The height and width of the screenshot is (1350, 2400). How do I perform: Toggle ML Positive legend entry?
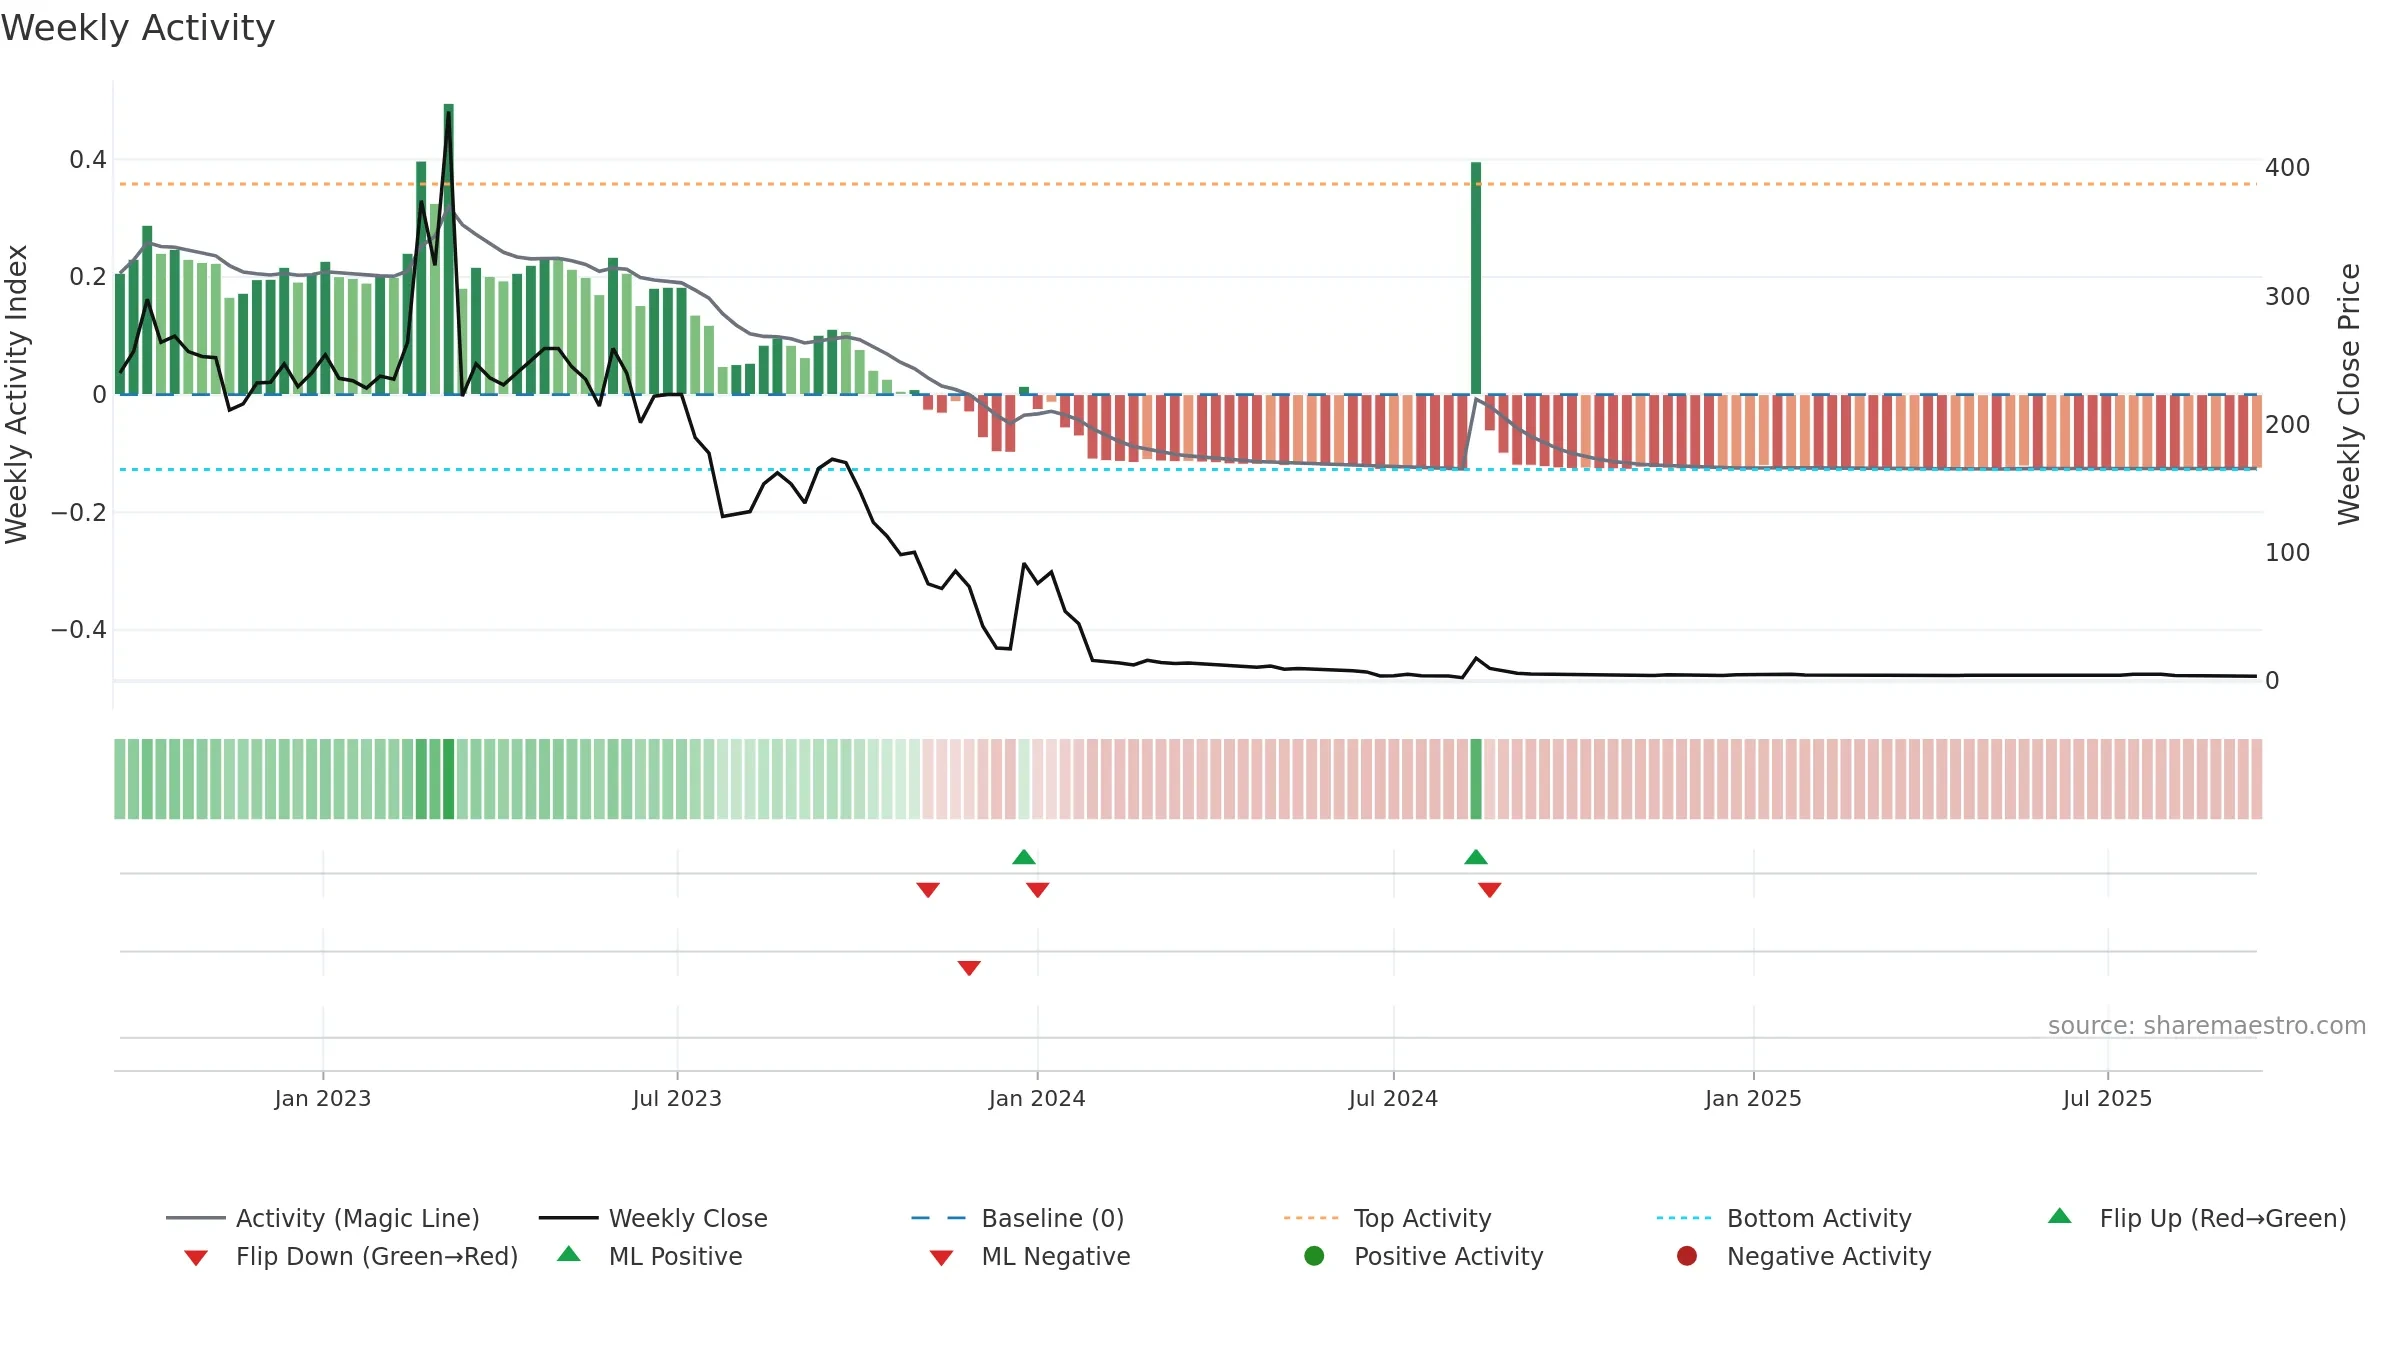pyautogui.click(x=650, y=1256)
